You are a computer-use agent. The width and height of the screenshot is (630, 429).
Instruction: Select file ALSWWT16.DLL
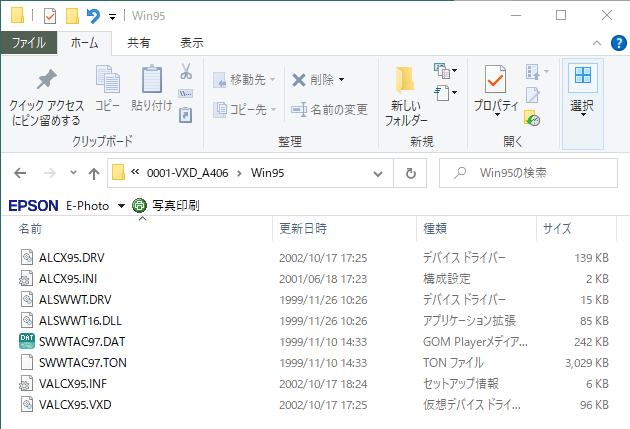[x=80, y=321]
